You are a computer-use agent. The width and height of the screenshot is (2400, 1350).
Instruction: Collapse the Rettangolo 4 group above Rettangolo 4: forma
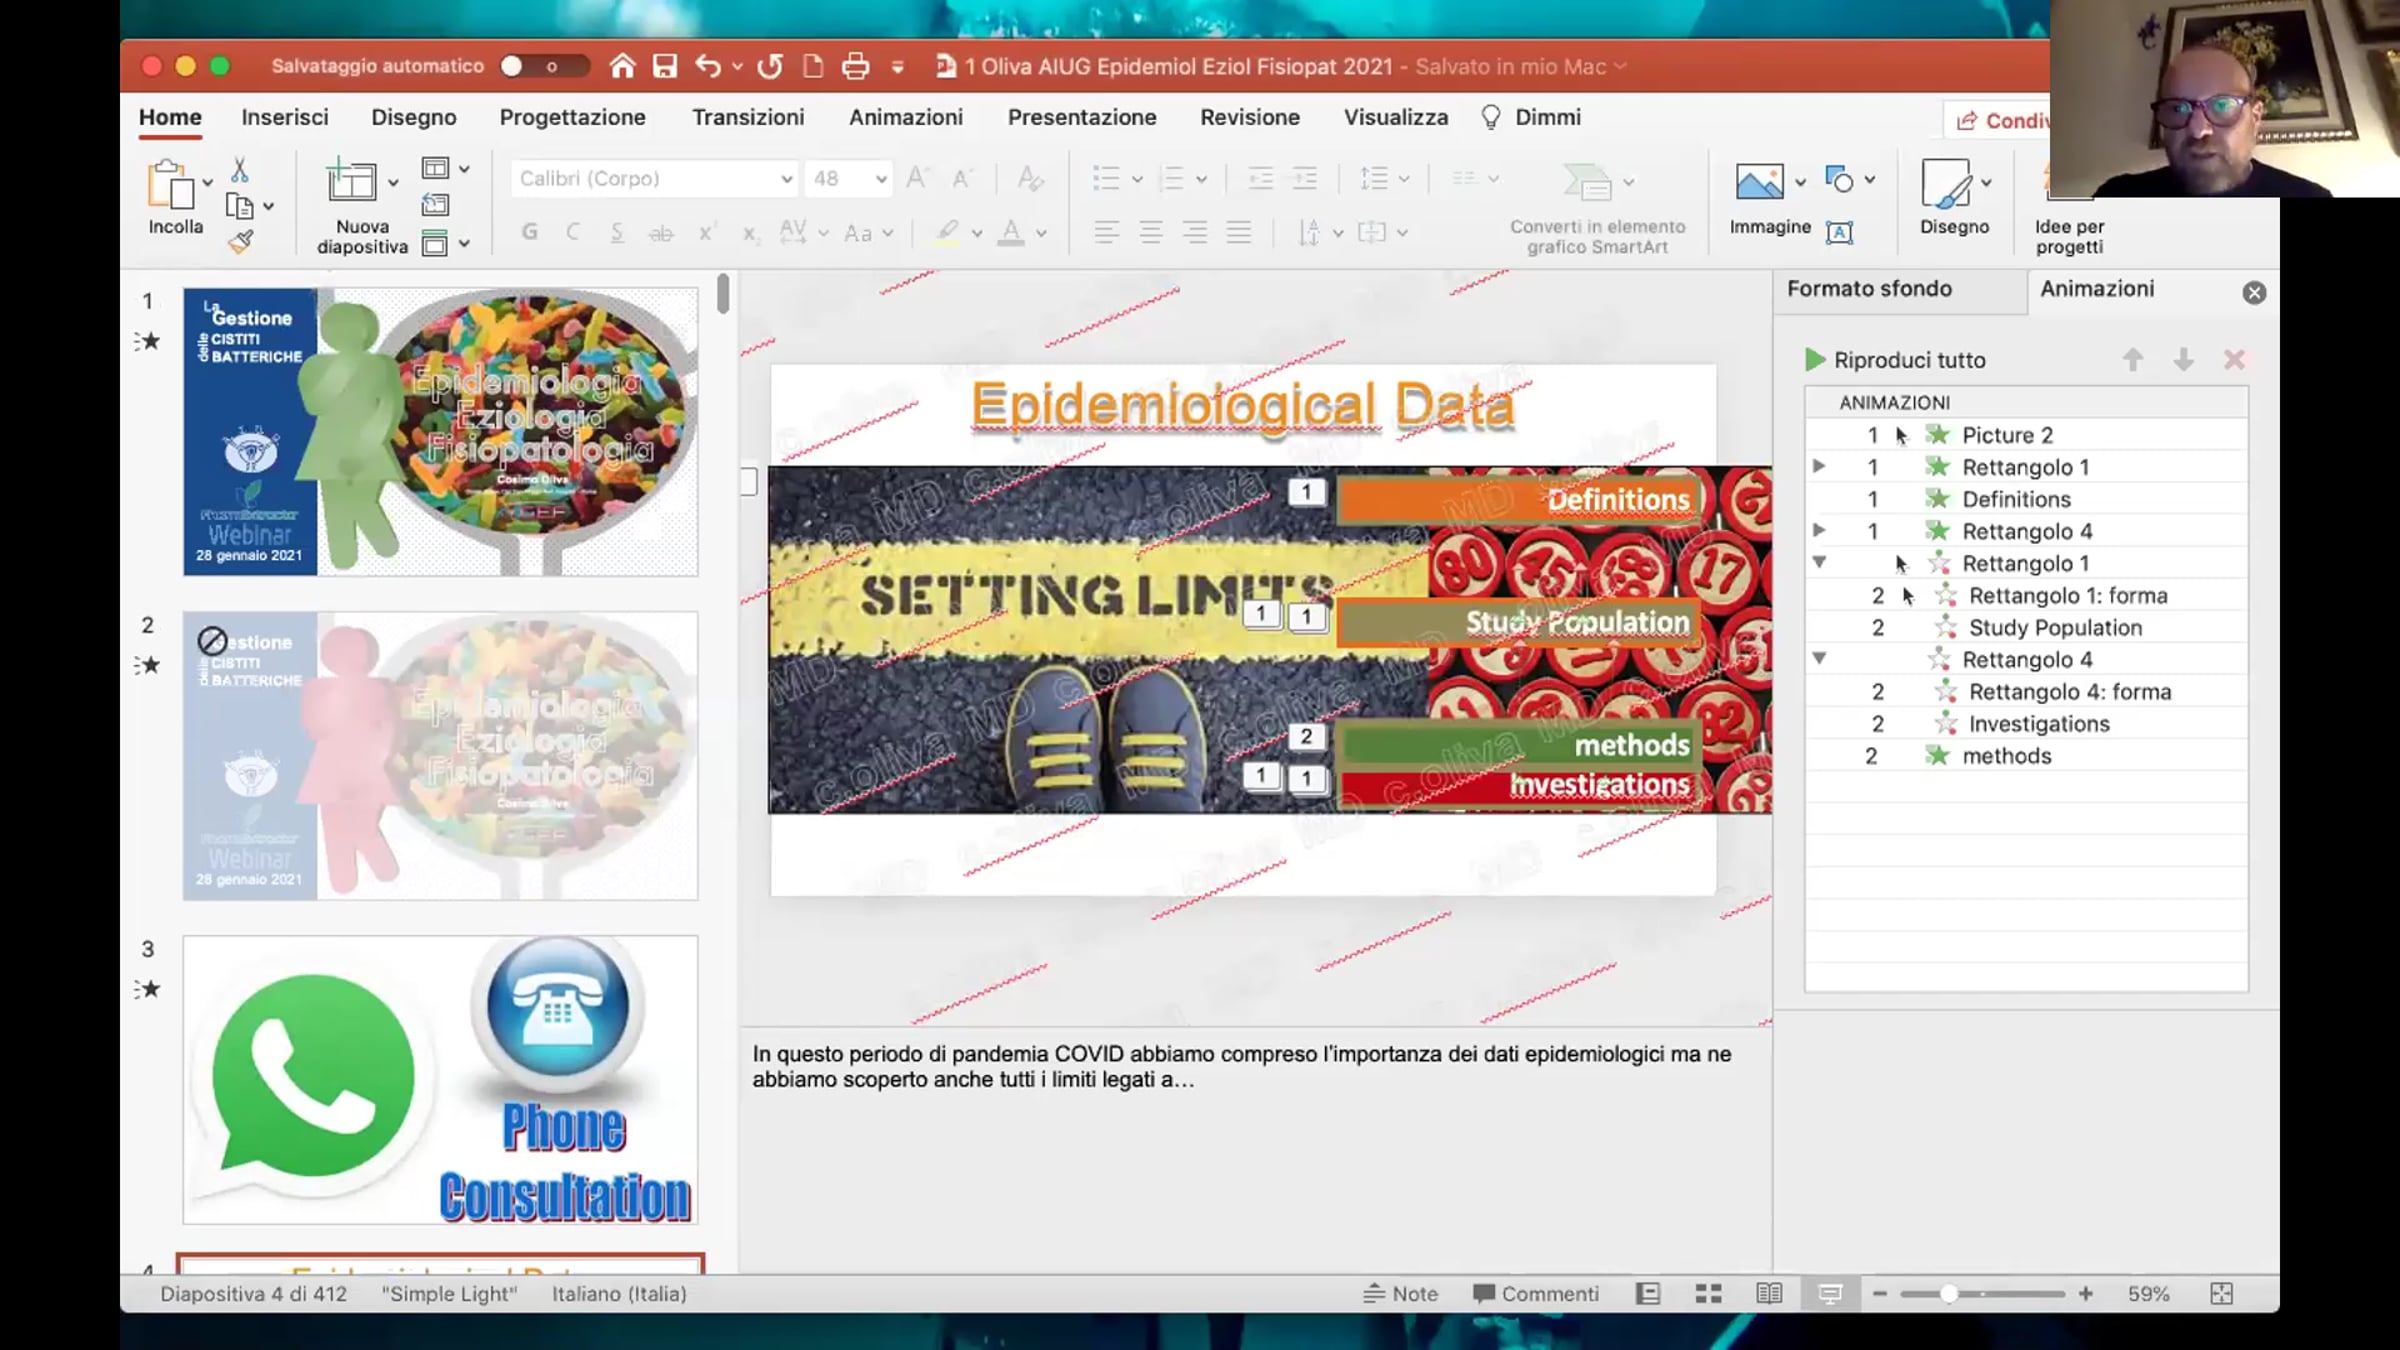(x=1819, y=658)
